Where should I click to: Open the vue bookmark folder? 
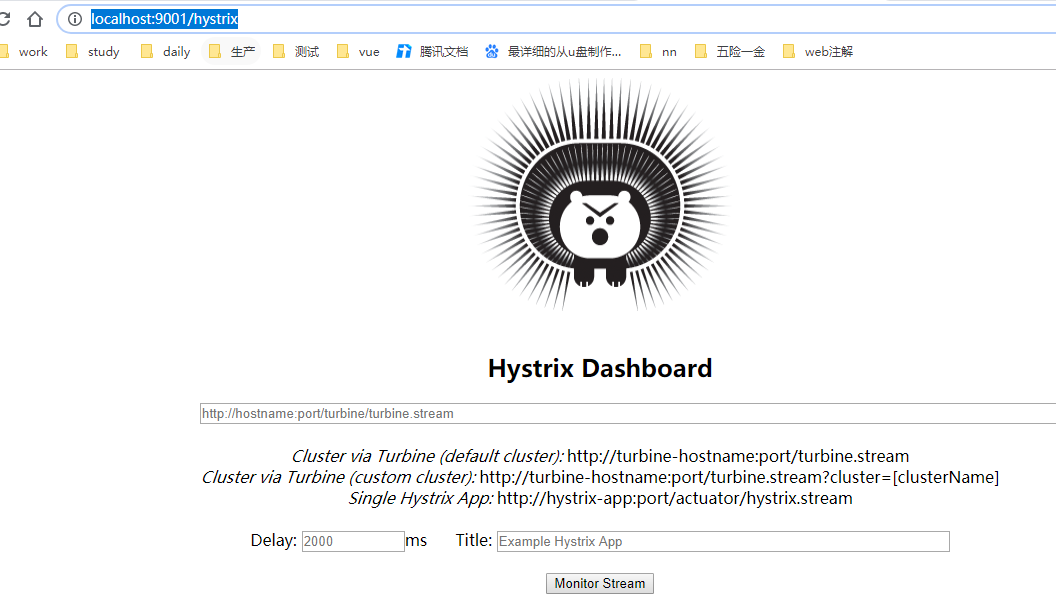tap(358, 52)
